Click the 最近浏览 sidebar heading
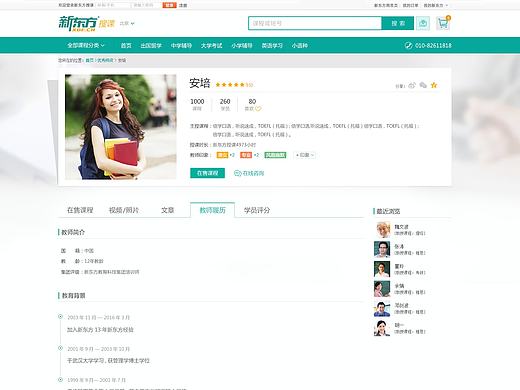Viewport: 520px width, 390px height. click(388, 211)
